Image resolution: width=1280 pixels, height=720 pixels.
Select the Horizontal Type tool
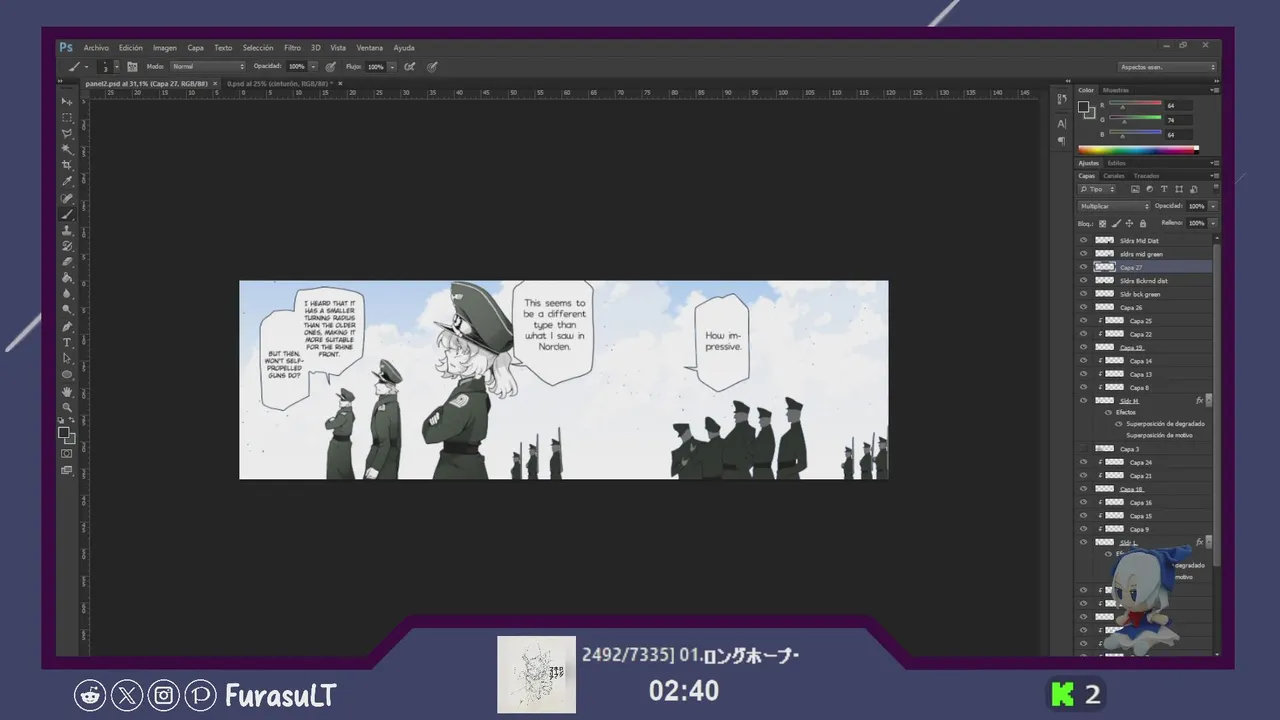[67, 343]
